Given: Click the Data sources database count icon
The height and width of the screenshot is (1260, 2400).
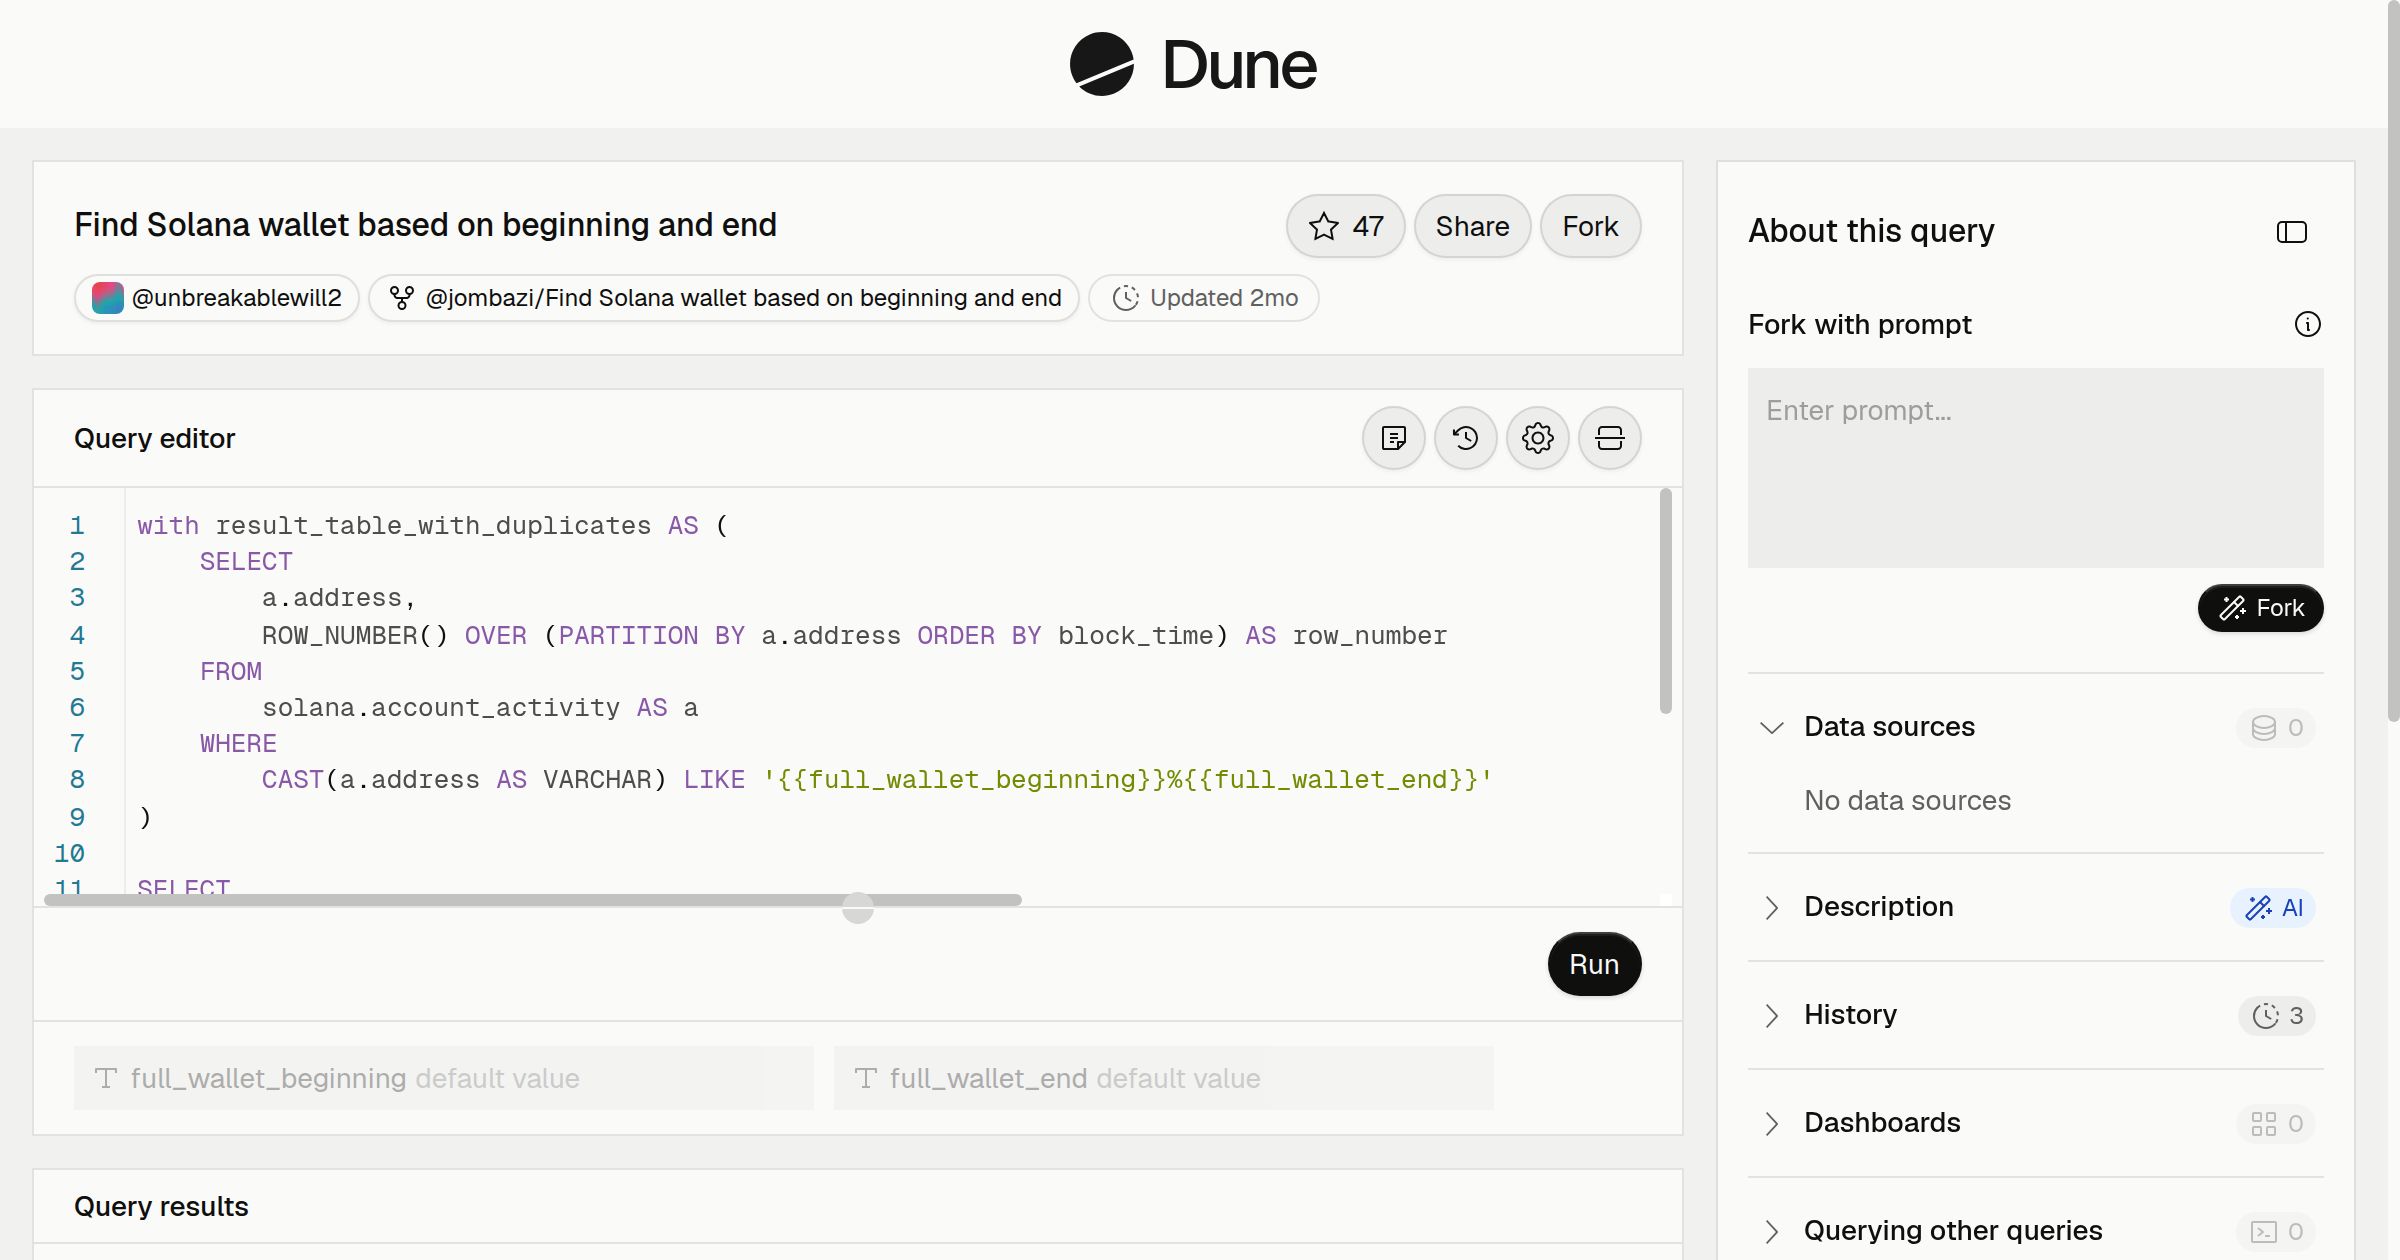Looking at the screenshot, I should [2264, 727].
